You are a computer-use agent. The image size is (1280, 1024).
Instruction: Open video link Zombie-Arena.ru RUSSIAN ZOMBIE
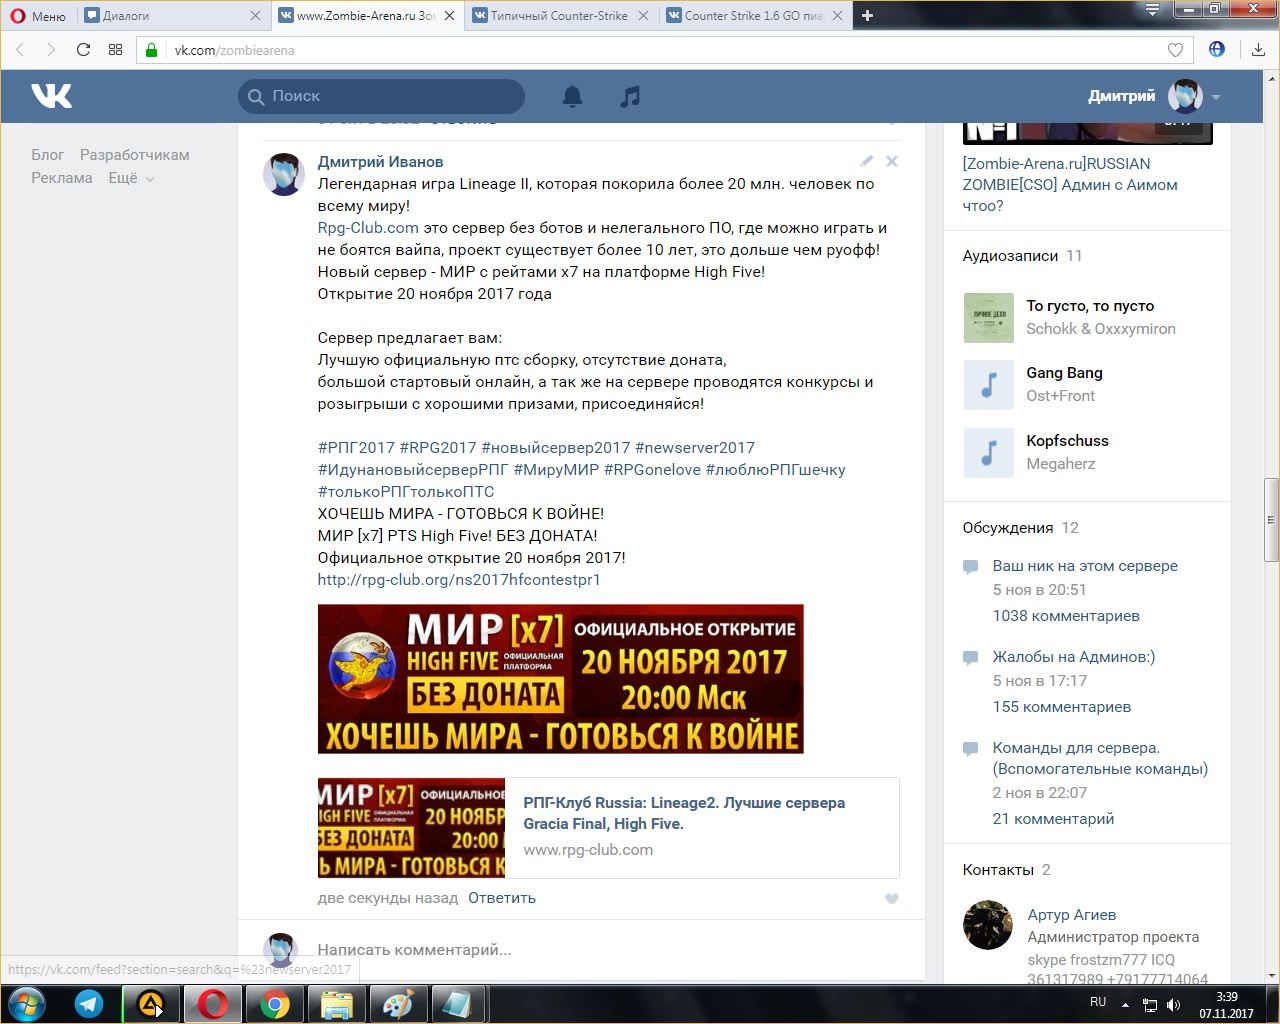pos(1070,185)
